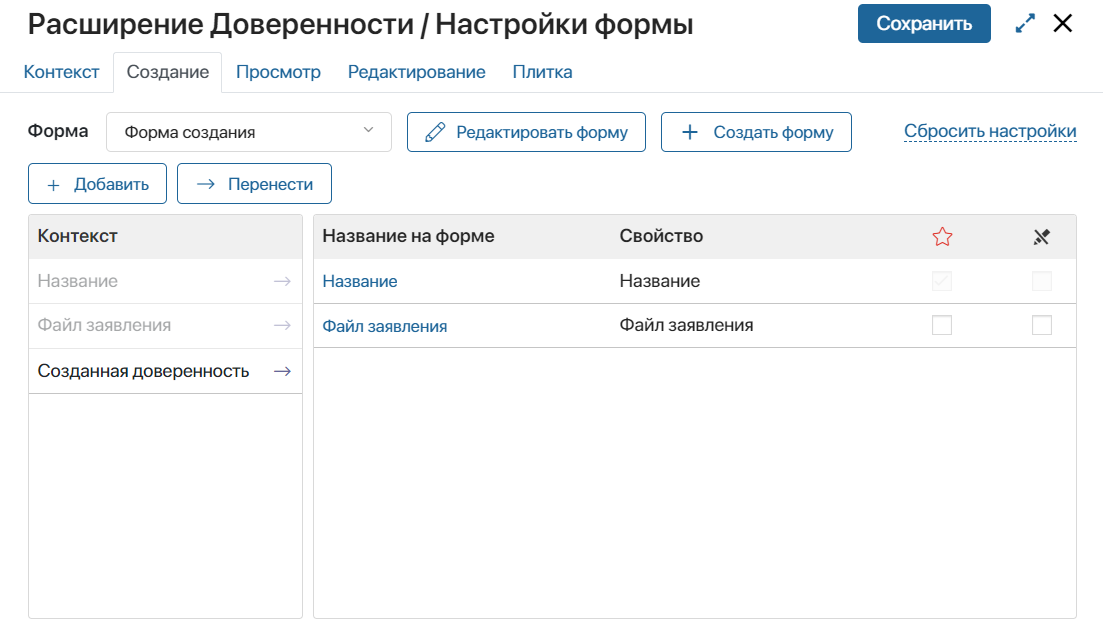Switch to the Контекст tab
The height and width of the screenshot is (629, 1106).
[x=62, y=72]
